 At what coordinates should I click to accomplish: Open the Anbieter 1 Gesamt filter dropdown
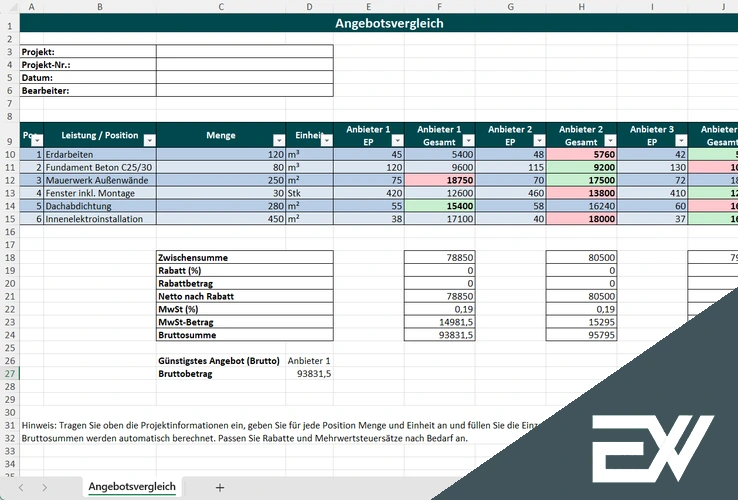[469, 140]
